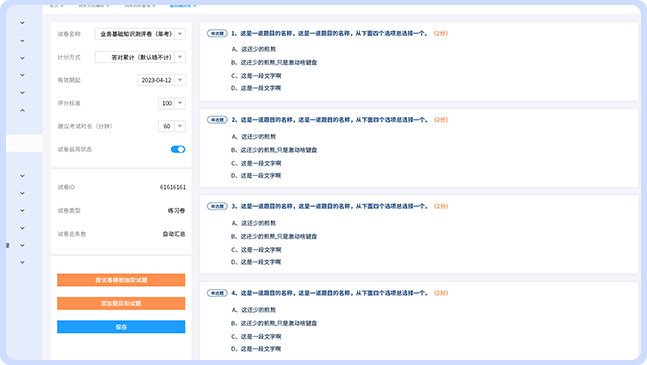This screenshot has height=365, width=647.
Task: Select option B in question 4
Action: (x=274, y=323)
